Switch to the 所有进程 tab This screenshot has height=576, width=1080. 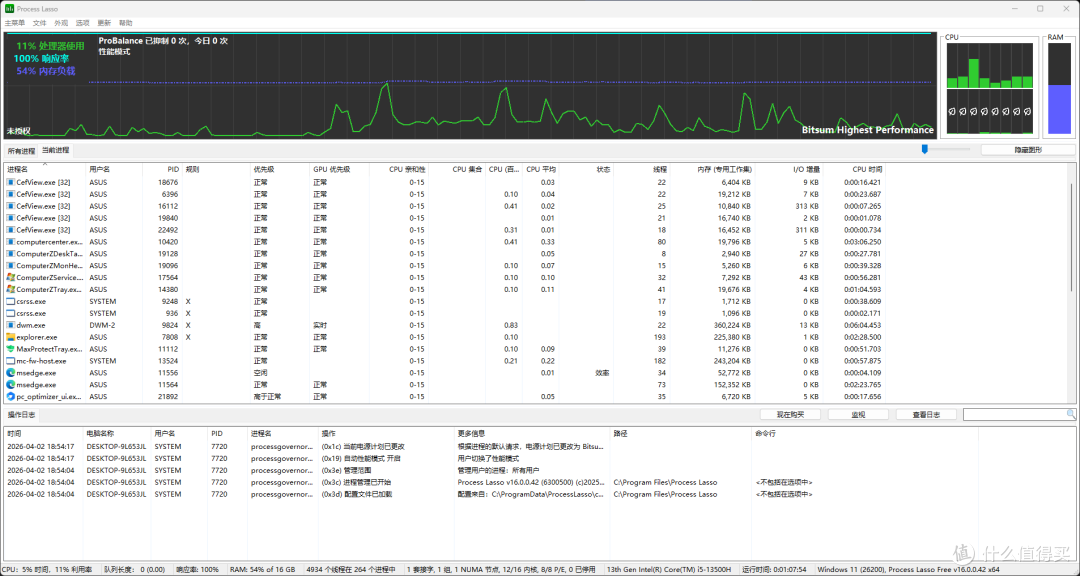(21, 151)
